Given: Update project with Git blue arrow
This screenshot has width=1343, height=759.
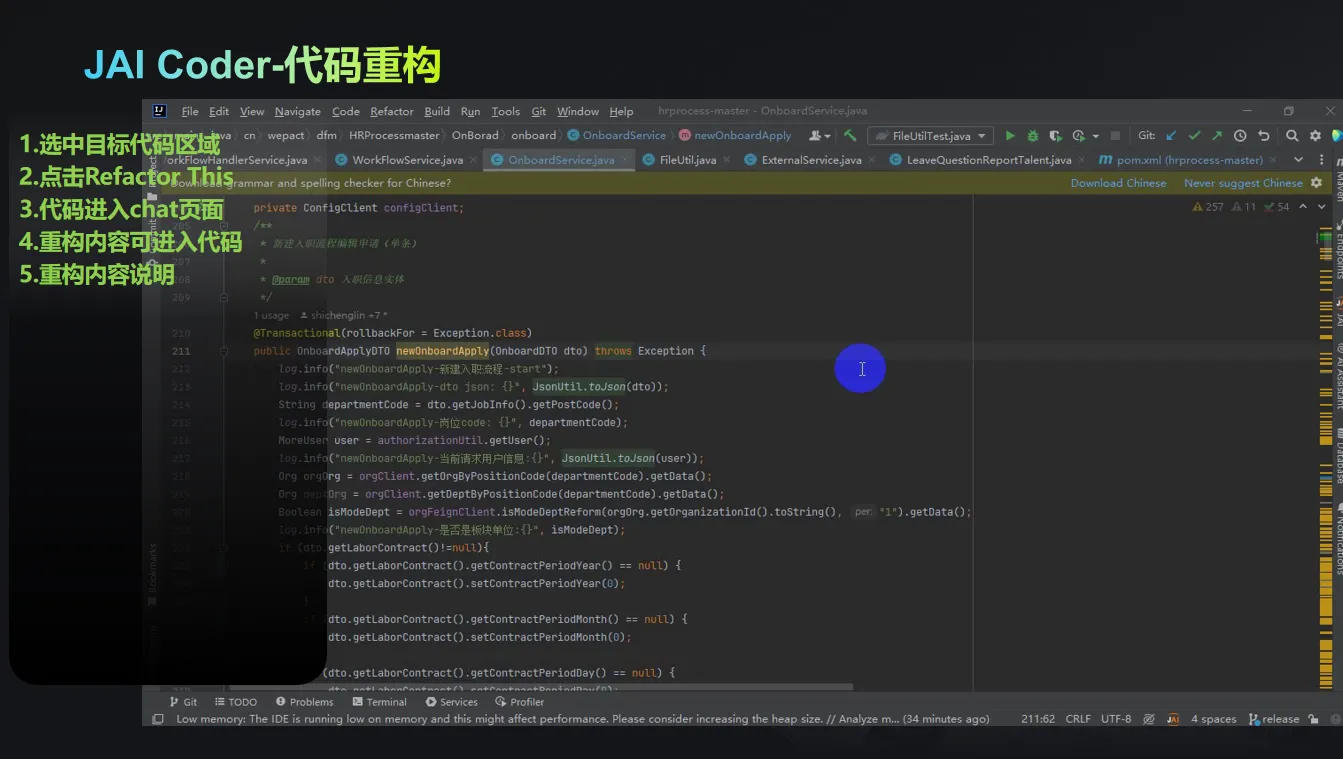Looking at the screenshot, I should coord(1171,135).
